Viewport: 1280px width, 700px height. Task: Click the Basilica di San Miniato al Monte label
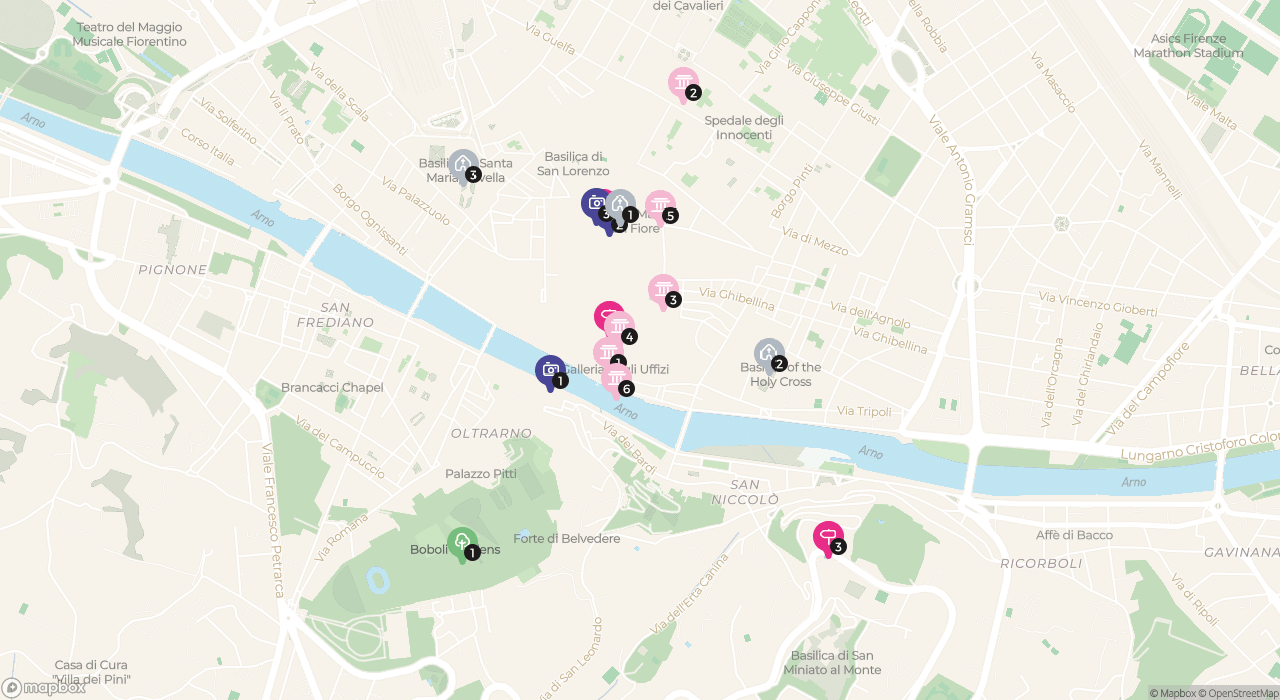pyautogui.click(x=834, y=662)
